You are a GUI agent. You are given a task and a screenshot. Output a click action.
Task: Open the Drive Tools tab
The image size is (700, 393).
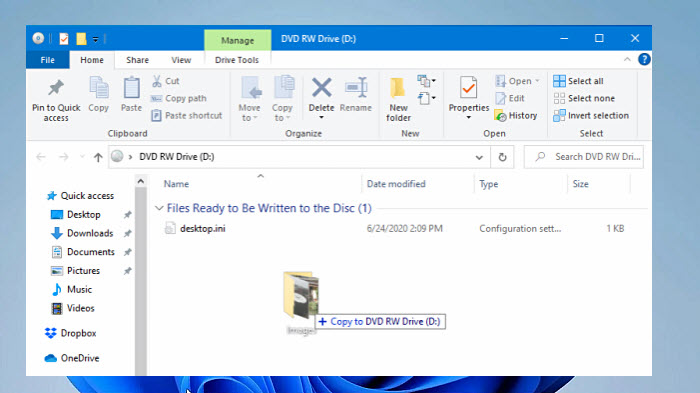(237, 60)
